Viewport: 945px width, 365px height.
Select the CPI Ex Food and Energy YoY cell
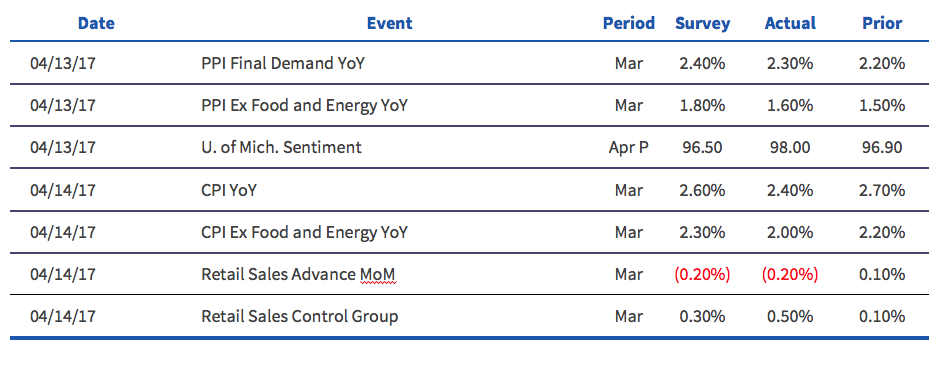[304, 232]
